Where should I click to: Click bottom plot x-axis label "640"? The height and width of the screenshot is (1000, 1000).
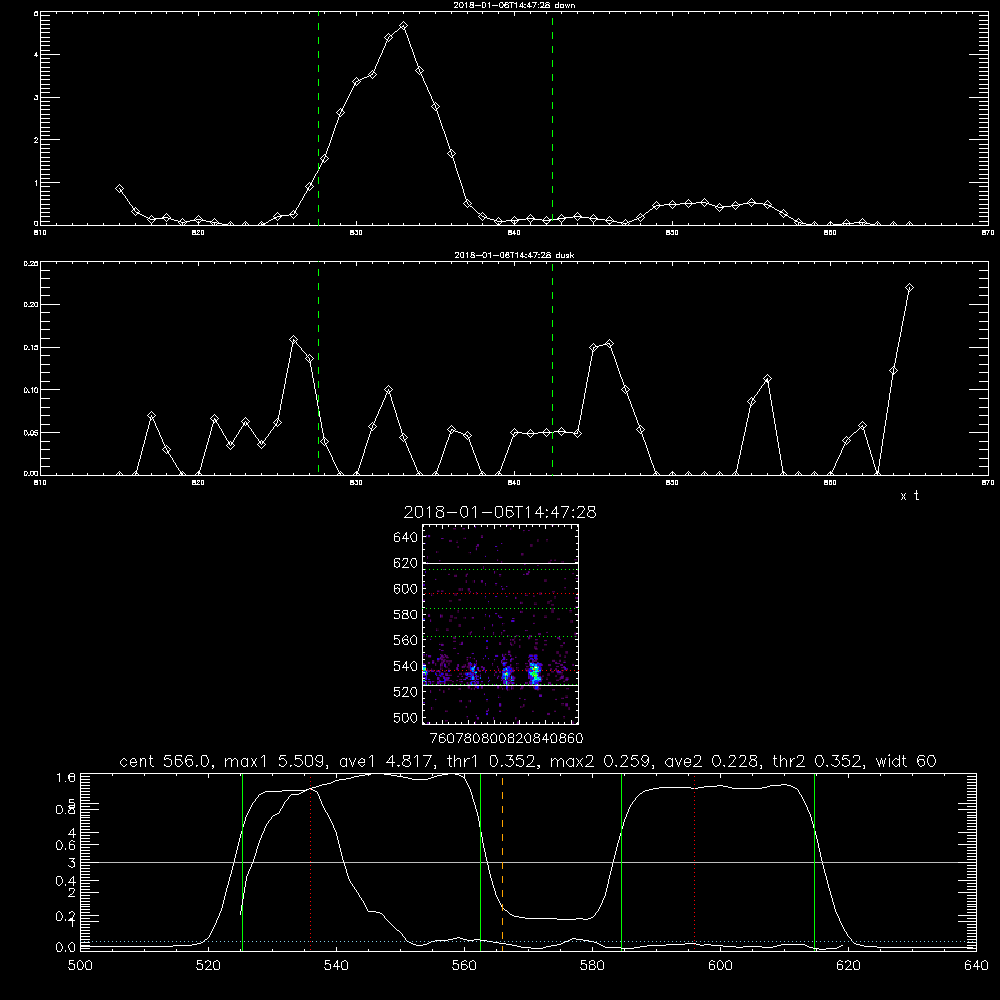[x=976, y=966]
